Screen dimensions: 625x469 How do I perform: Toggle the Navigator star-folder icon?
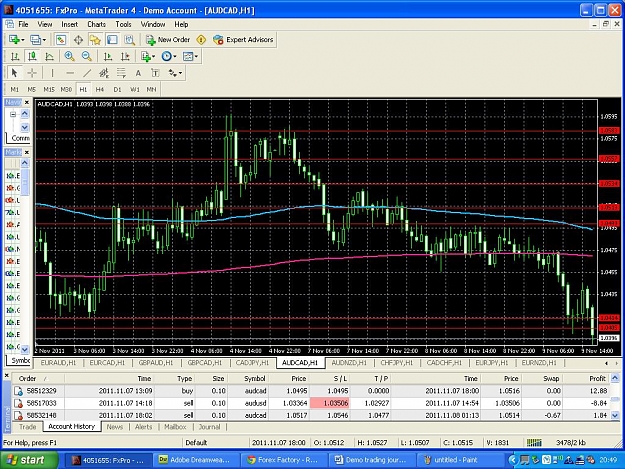click(95, 40)
